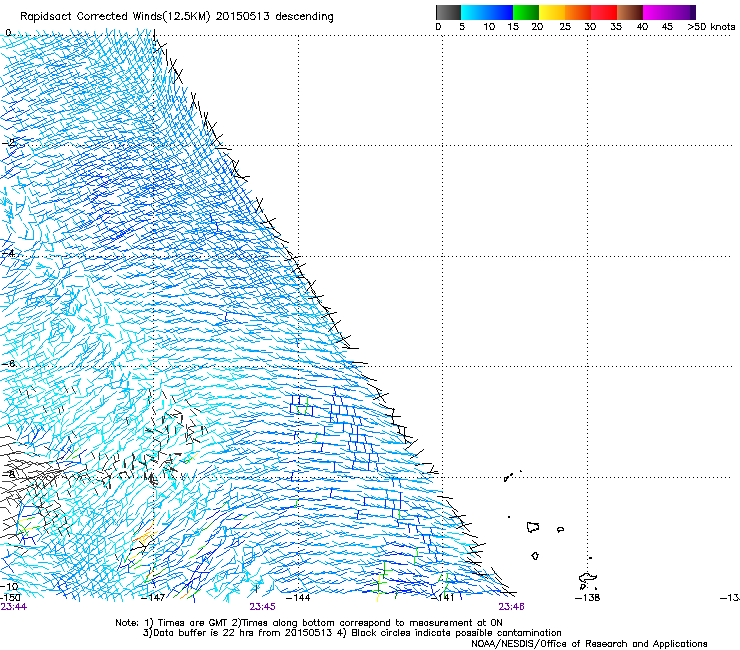740x650 pixels.
Task: Click the '-4' latitude axis label
Action: (9, 253)
